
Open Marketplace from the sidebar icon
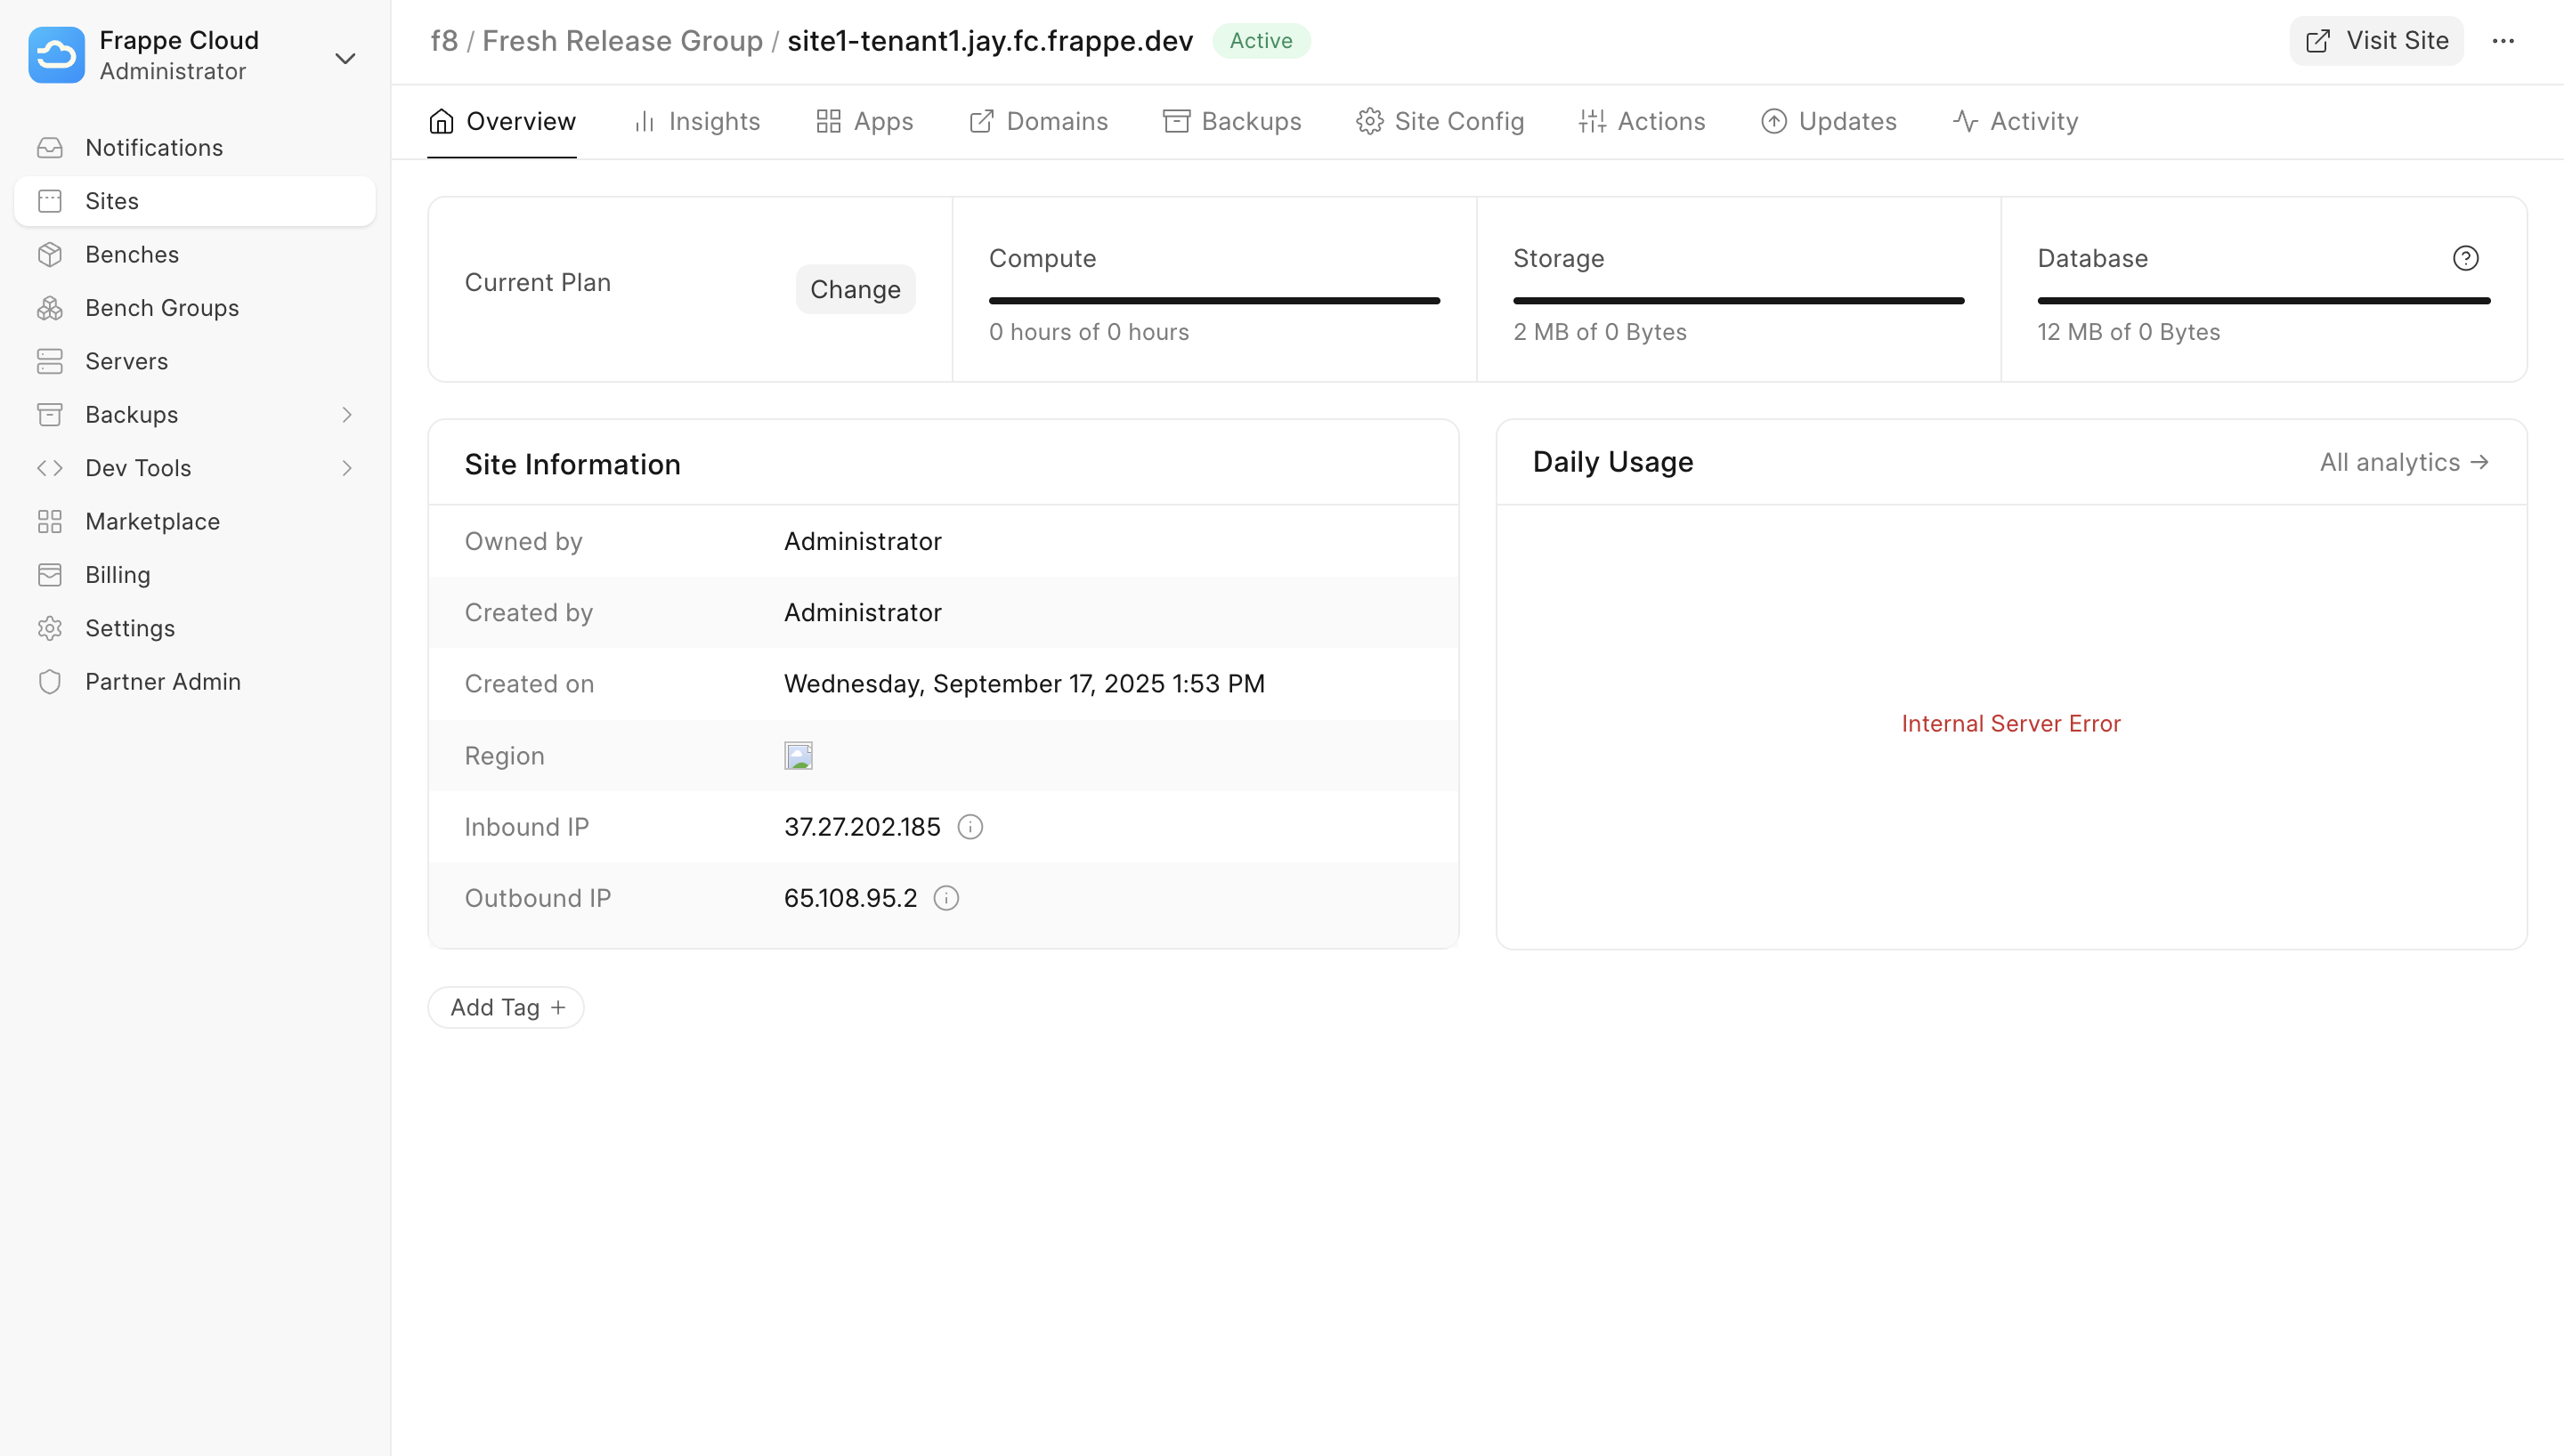point(51,521)
